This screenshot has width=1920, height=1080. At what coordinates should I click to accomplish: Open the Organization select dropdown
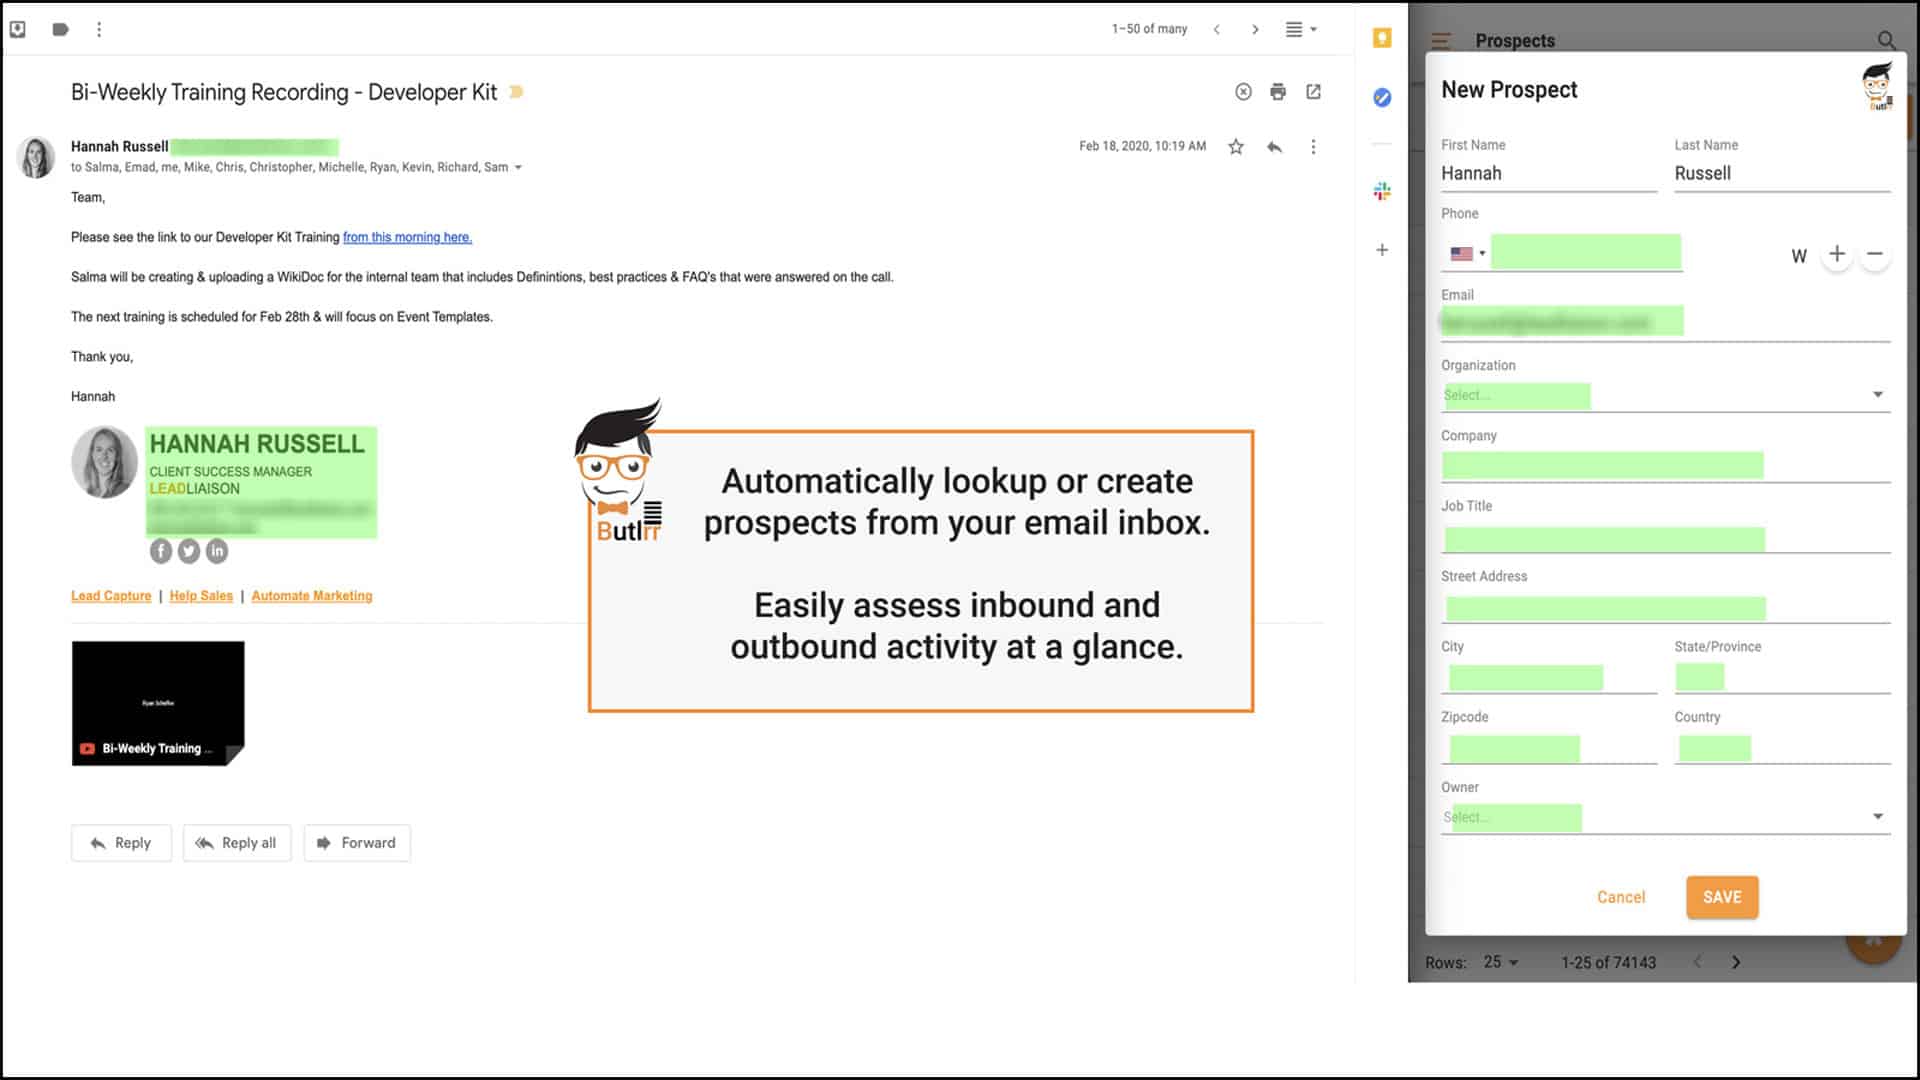(1877, 395)
